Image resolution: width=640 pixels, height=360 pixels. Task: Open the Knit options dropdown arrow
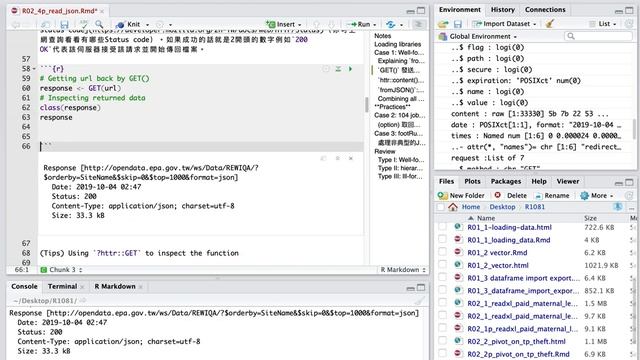pyautogui.click(x=148, y=25)
